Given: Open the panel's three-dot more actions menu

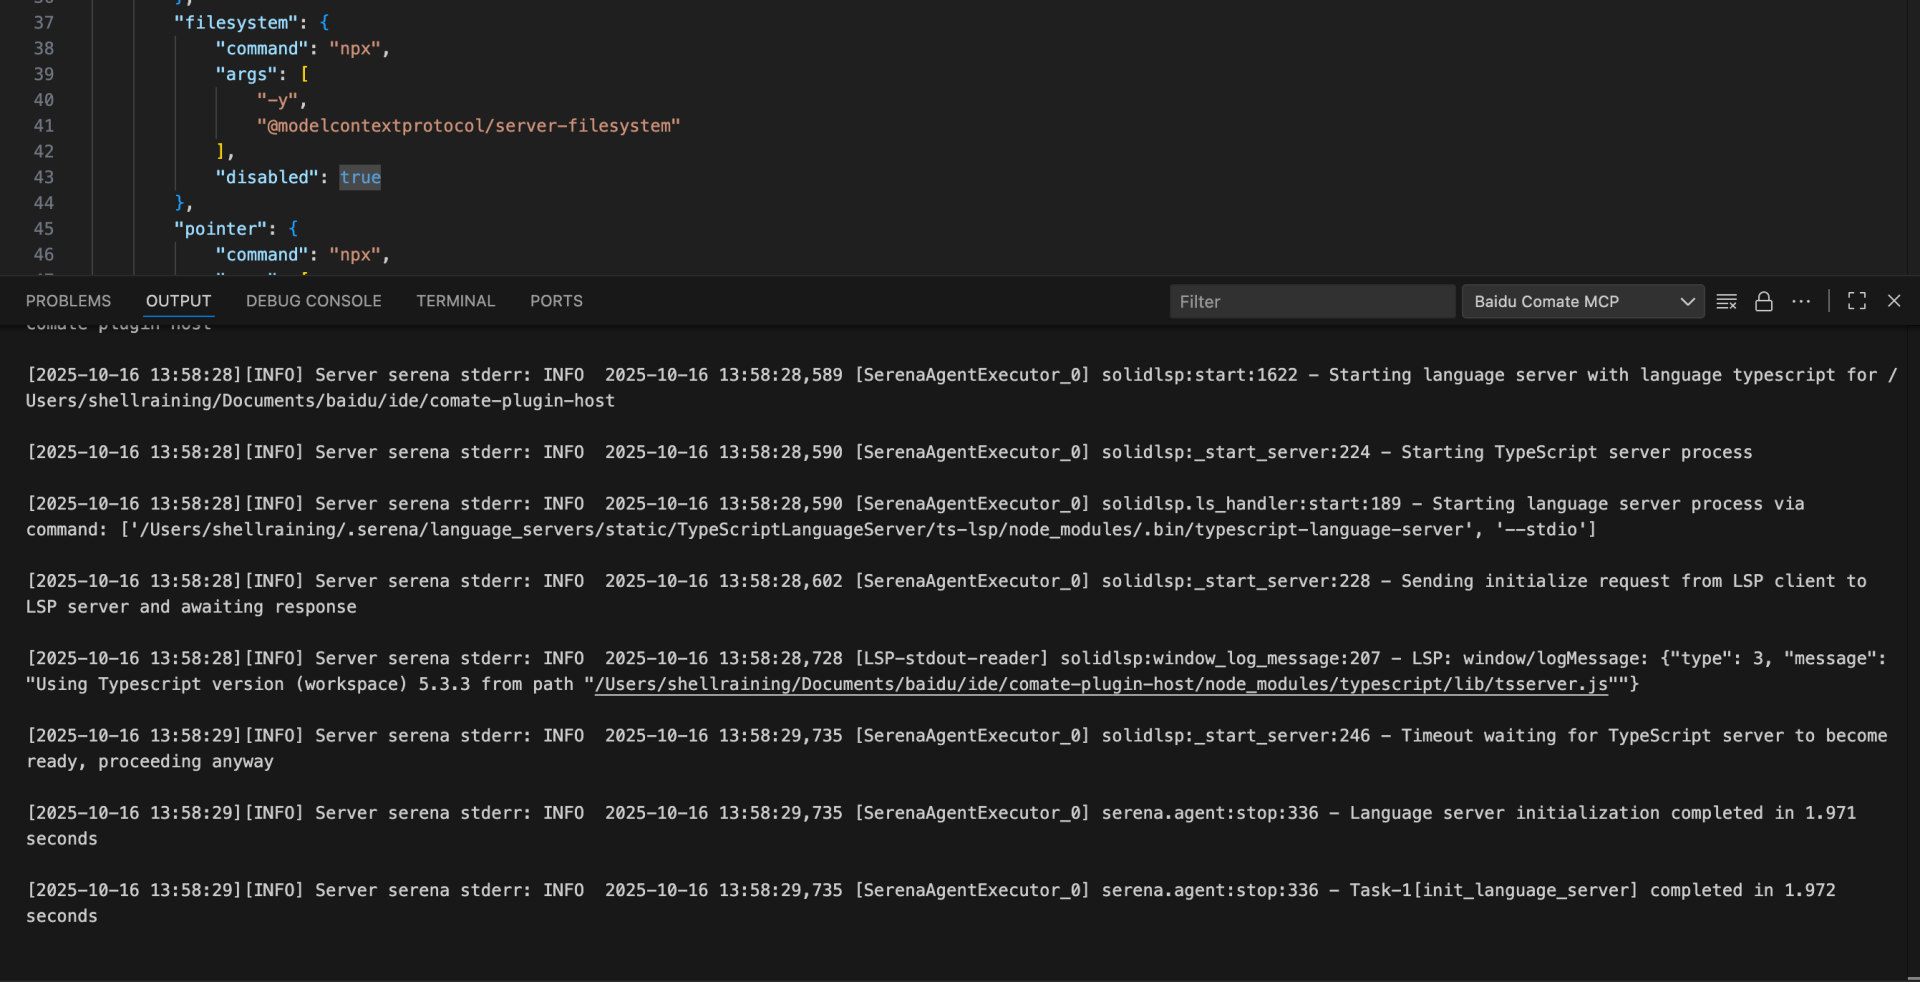Looking at the screenshot, I should 1801,302.
